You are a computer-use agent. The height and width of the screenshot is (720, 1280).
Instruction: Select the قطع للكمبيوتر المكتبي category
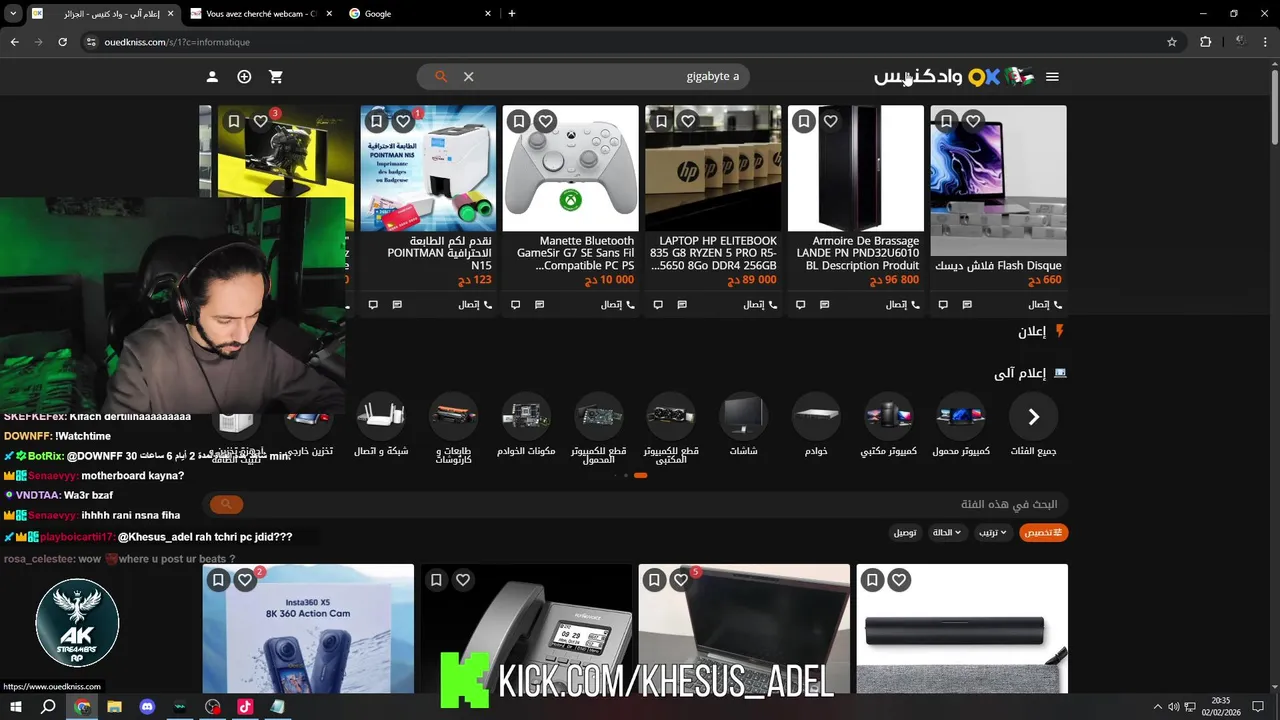tap(671, 430)
